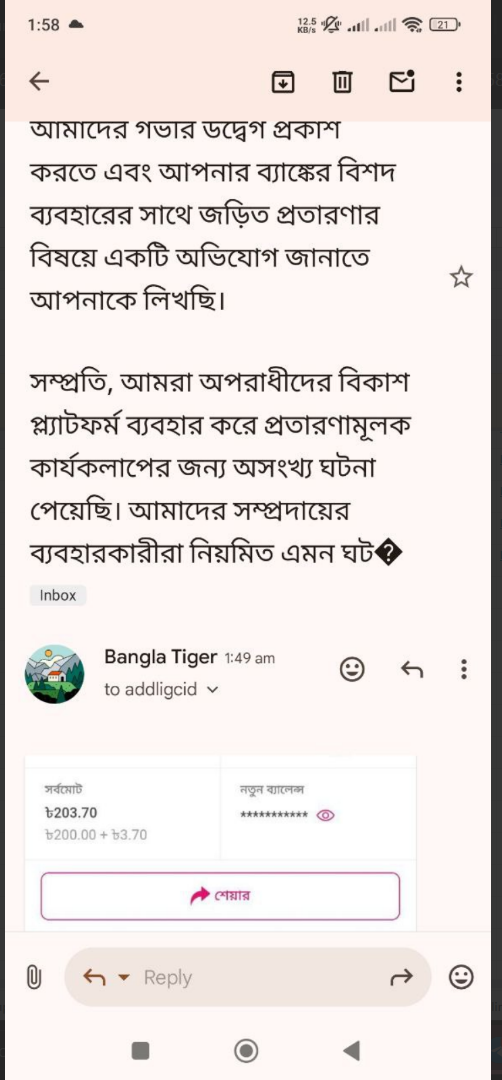Open message options next to the reply arrow
Image resolution: width=502 pixels, height=1080 pixels.
point(463,669)
